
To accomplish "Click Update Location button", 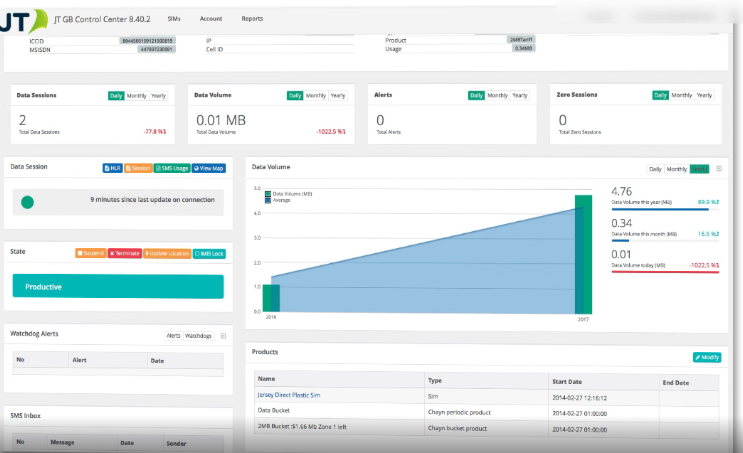I will point(167,254).
